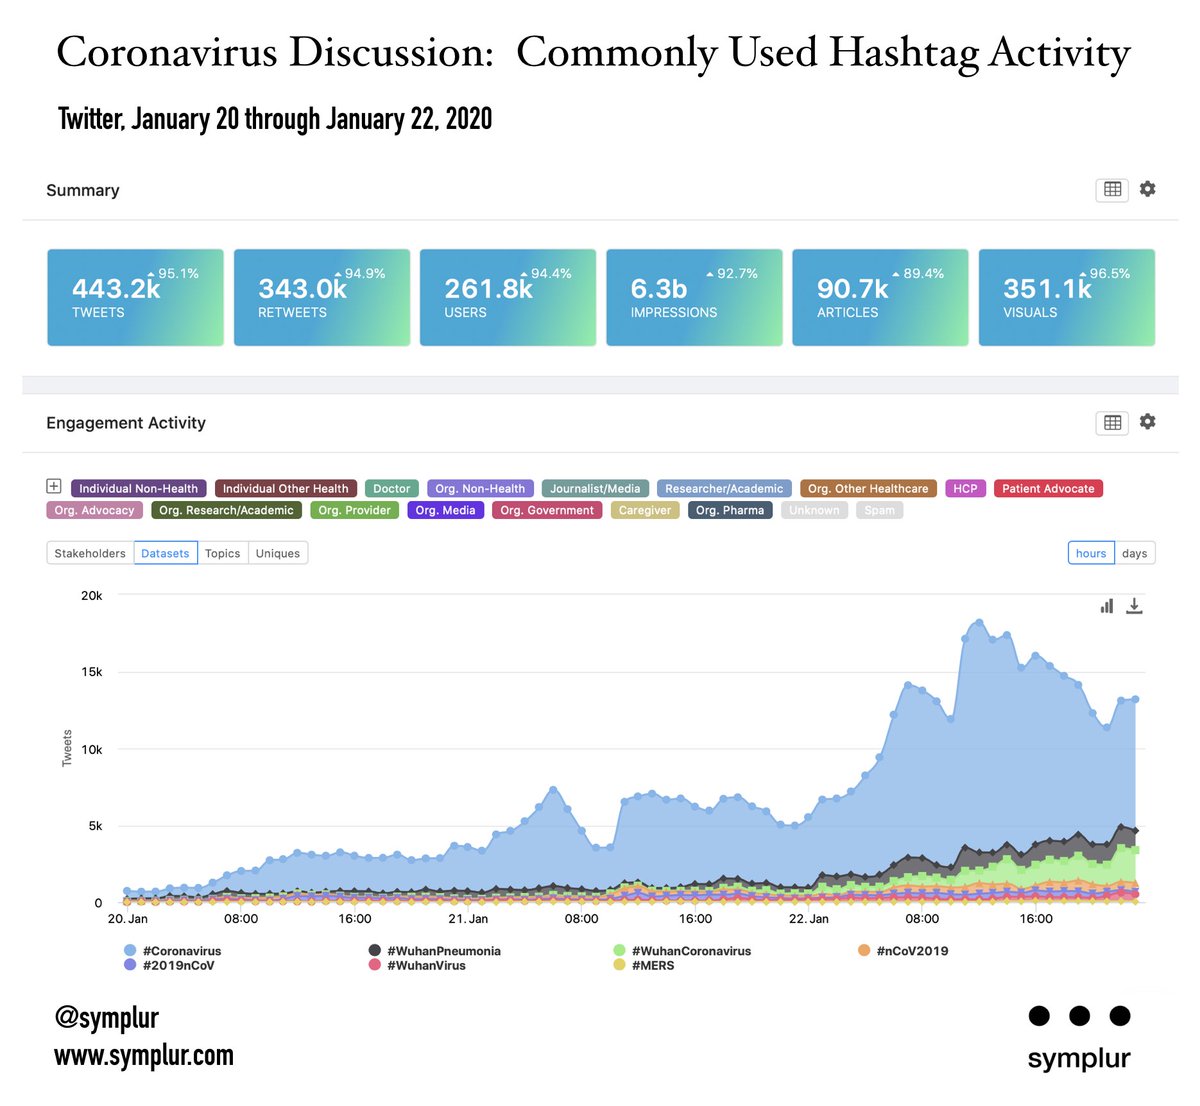Viewport: 1200px width, 1106px height.
Task: Enable the Unknown tag
Action: (814, 510)
